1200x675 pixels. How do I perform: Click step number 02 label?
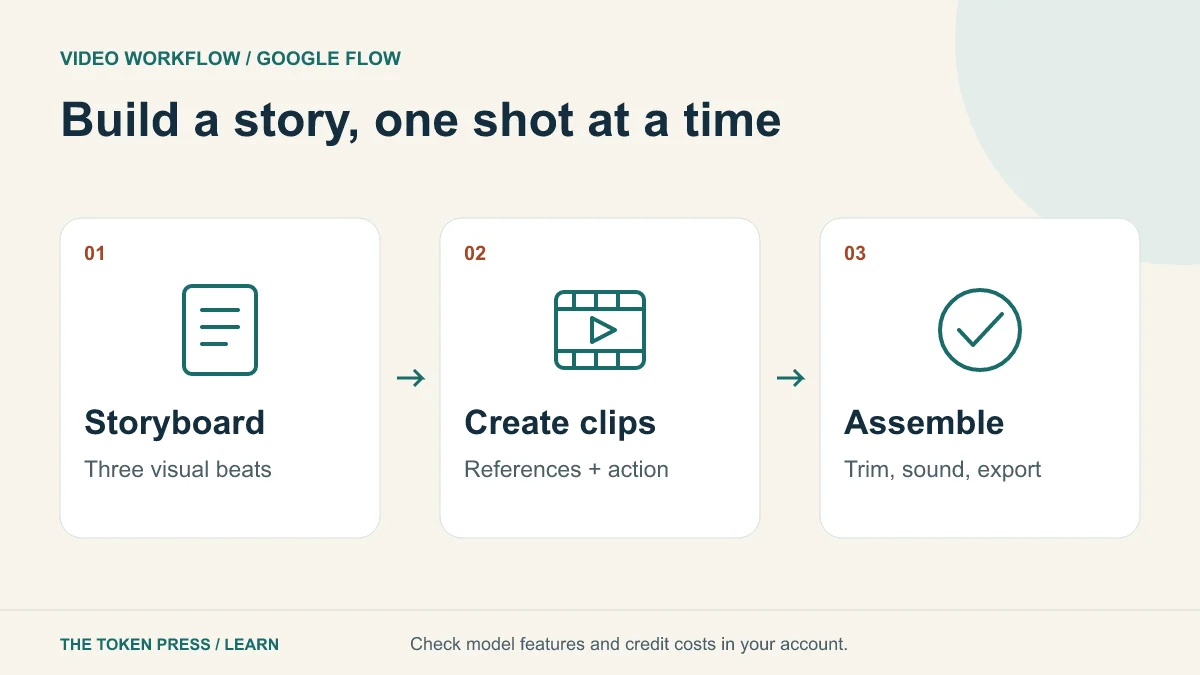click(x=475, y=254)
